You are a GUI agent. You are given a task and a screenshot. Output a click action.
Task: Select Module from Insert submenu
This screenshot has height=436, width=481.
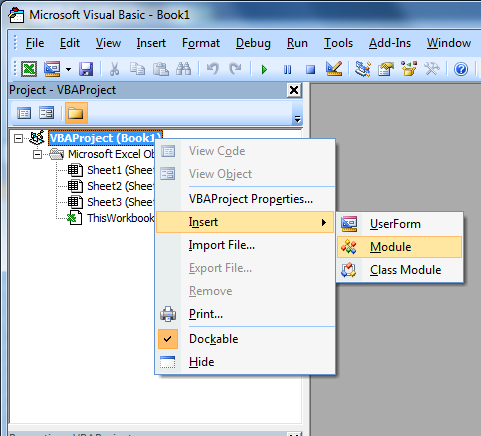tap(400, 247)
